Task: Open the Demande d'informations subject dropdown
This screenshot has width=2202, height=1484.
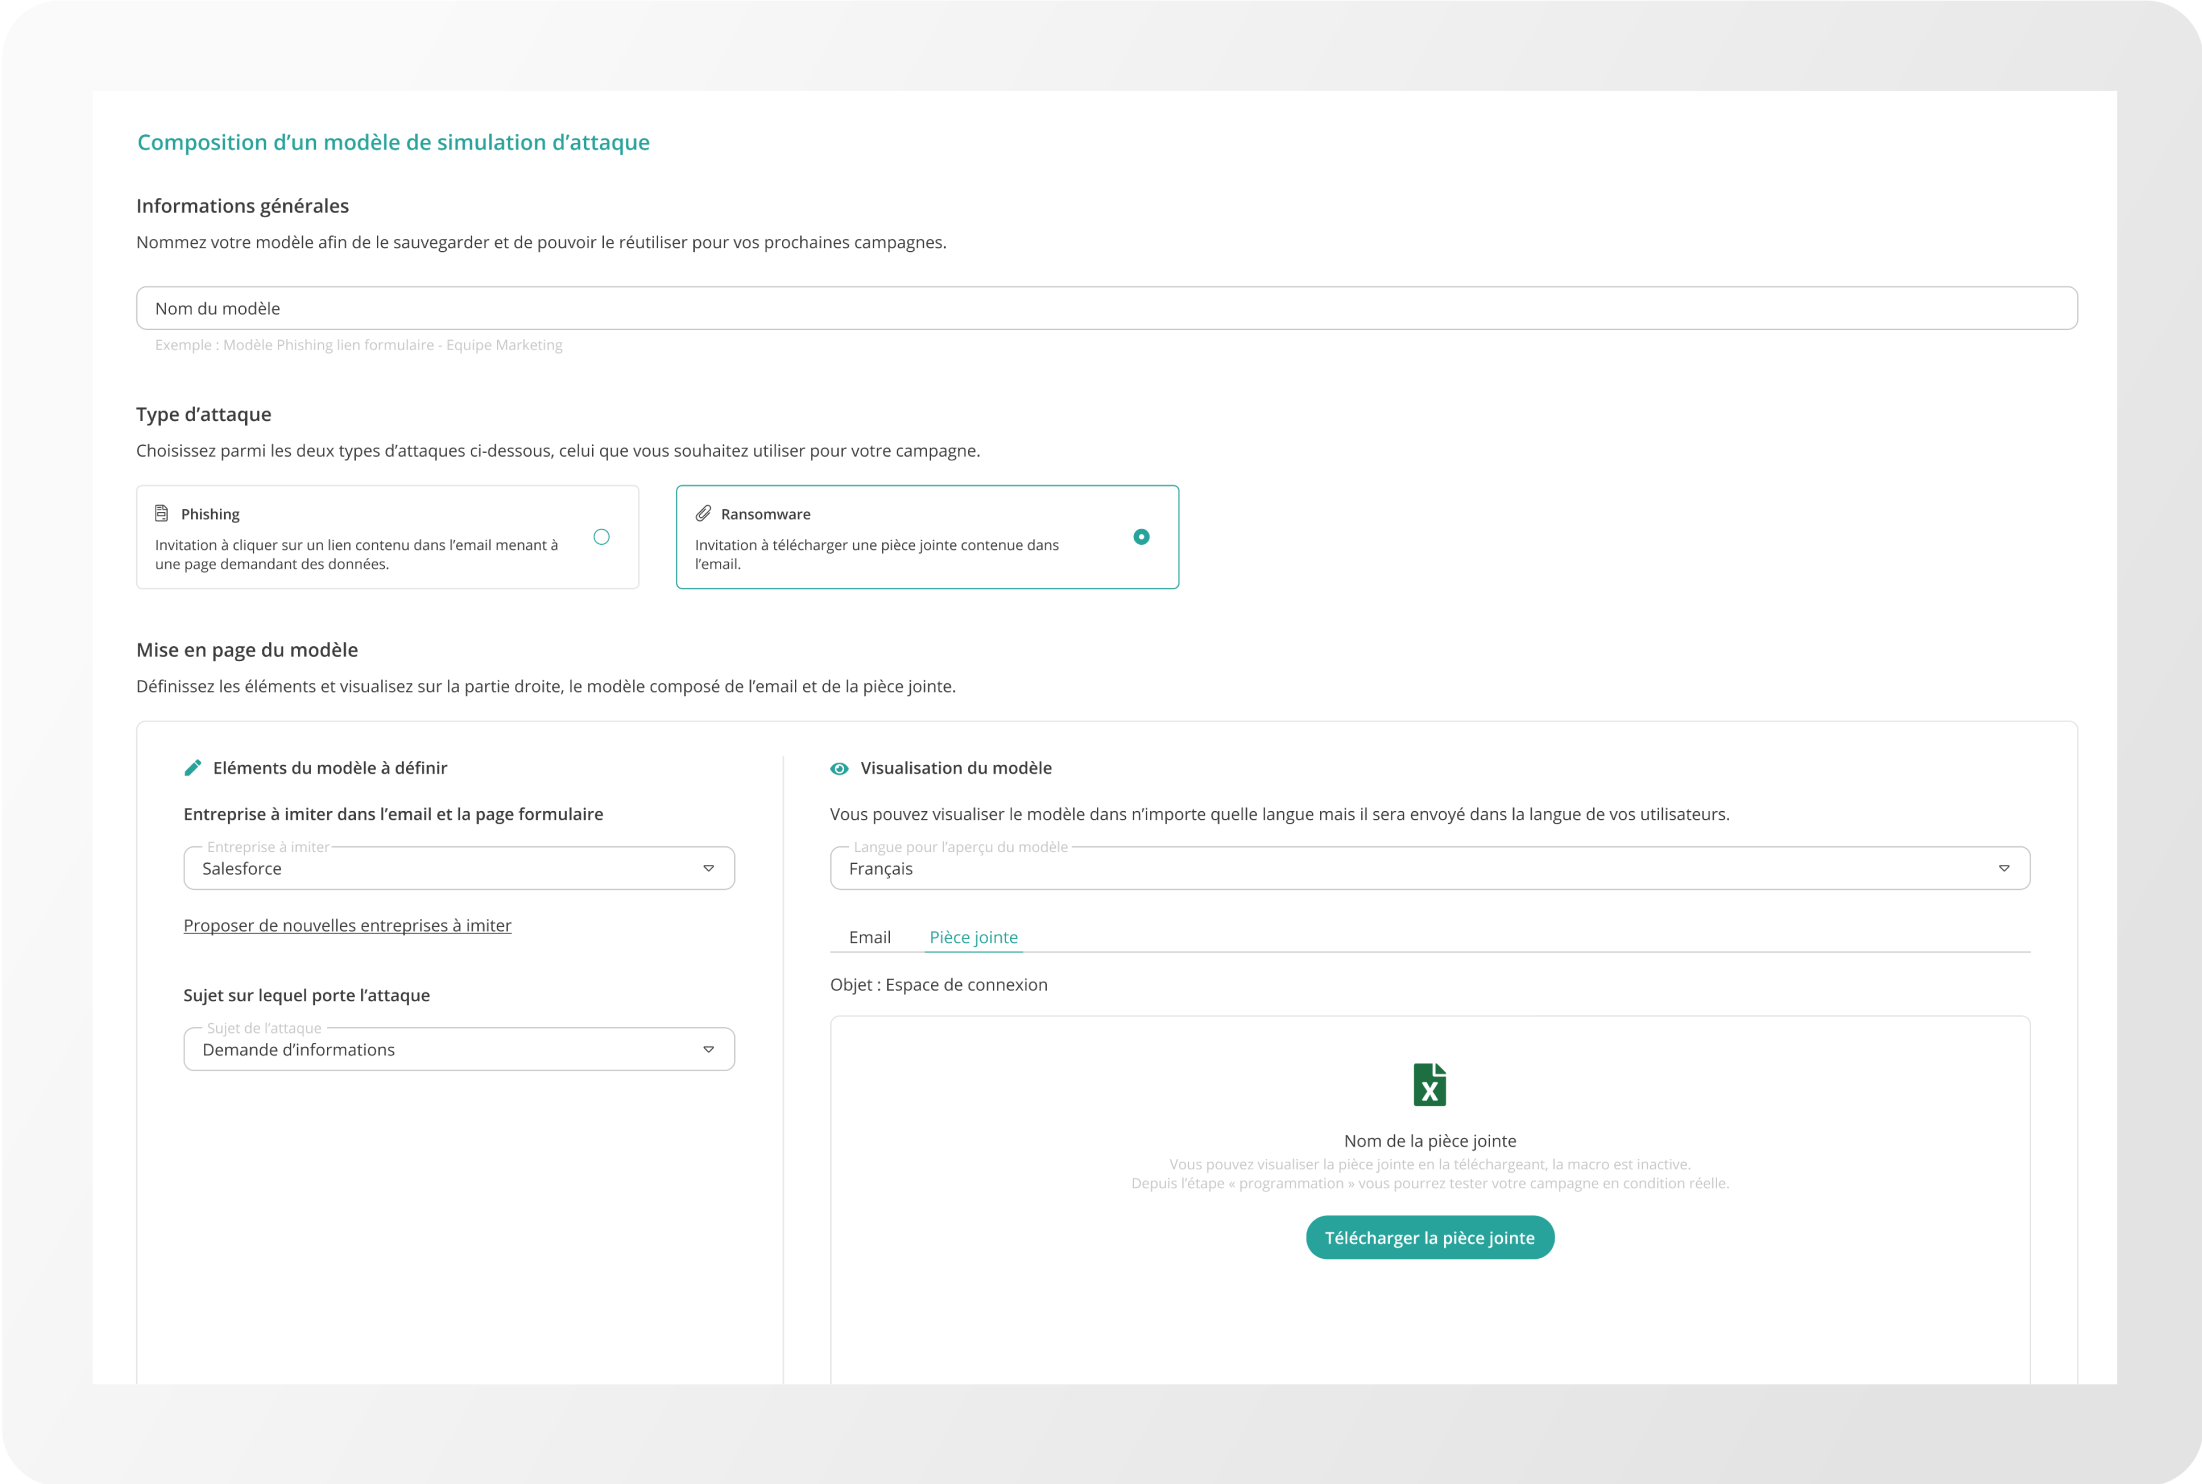Action: (458, 1049)
